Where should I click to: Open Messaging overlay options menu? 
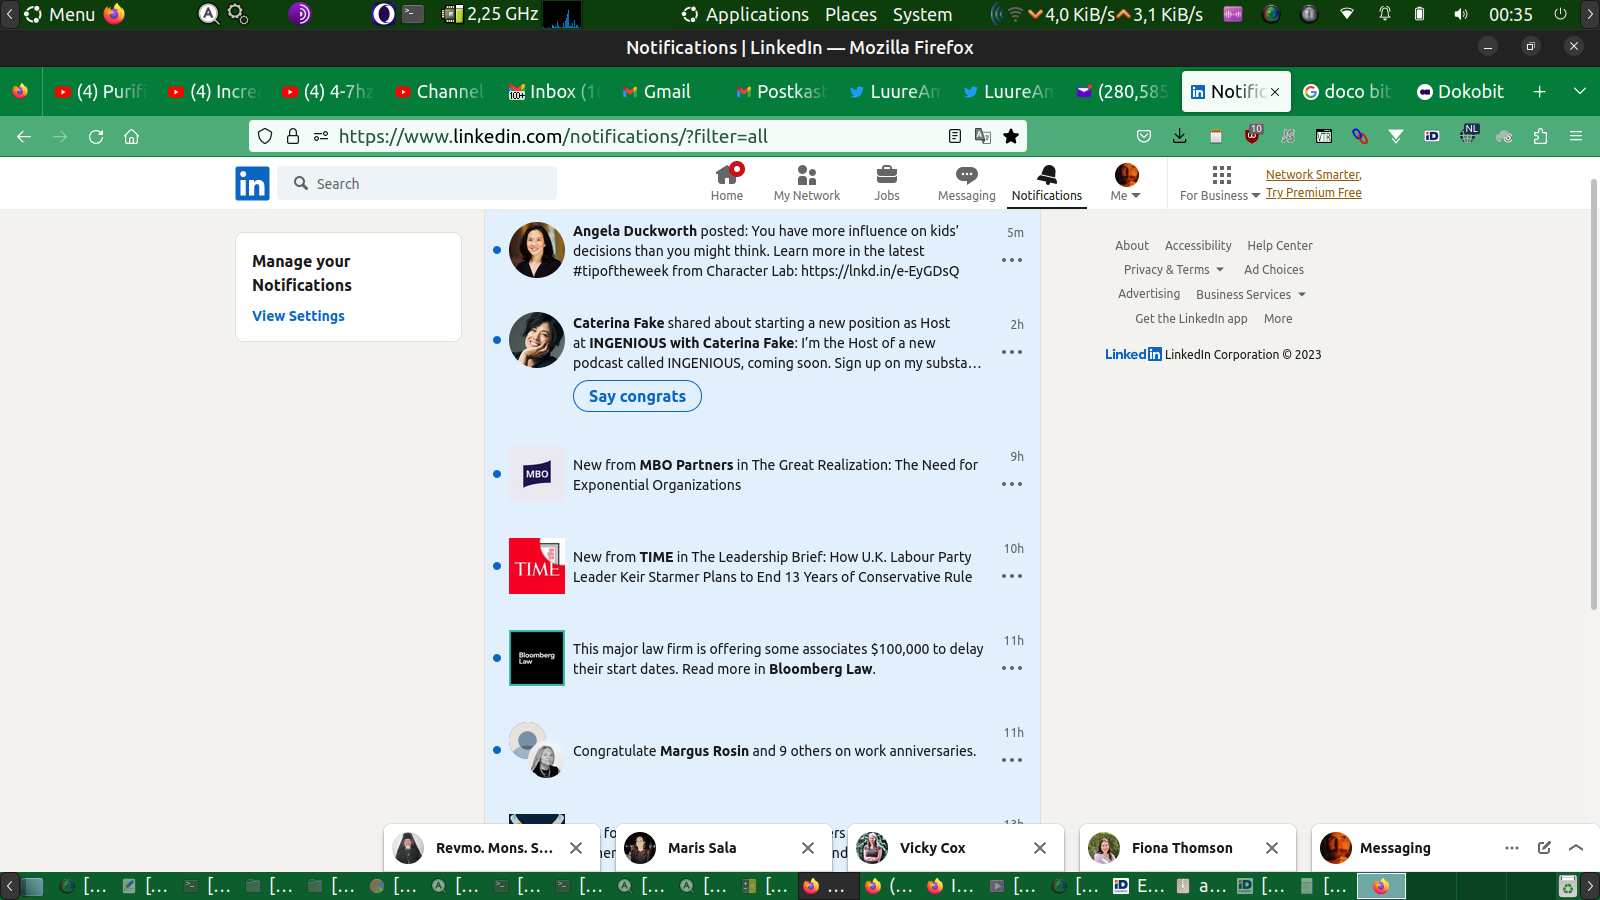pyautogui.click(x=1512, y=848)
